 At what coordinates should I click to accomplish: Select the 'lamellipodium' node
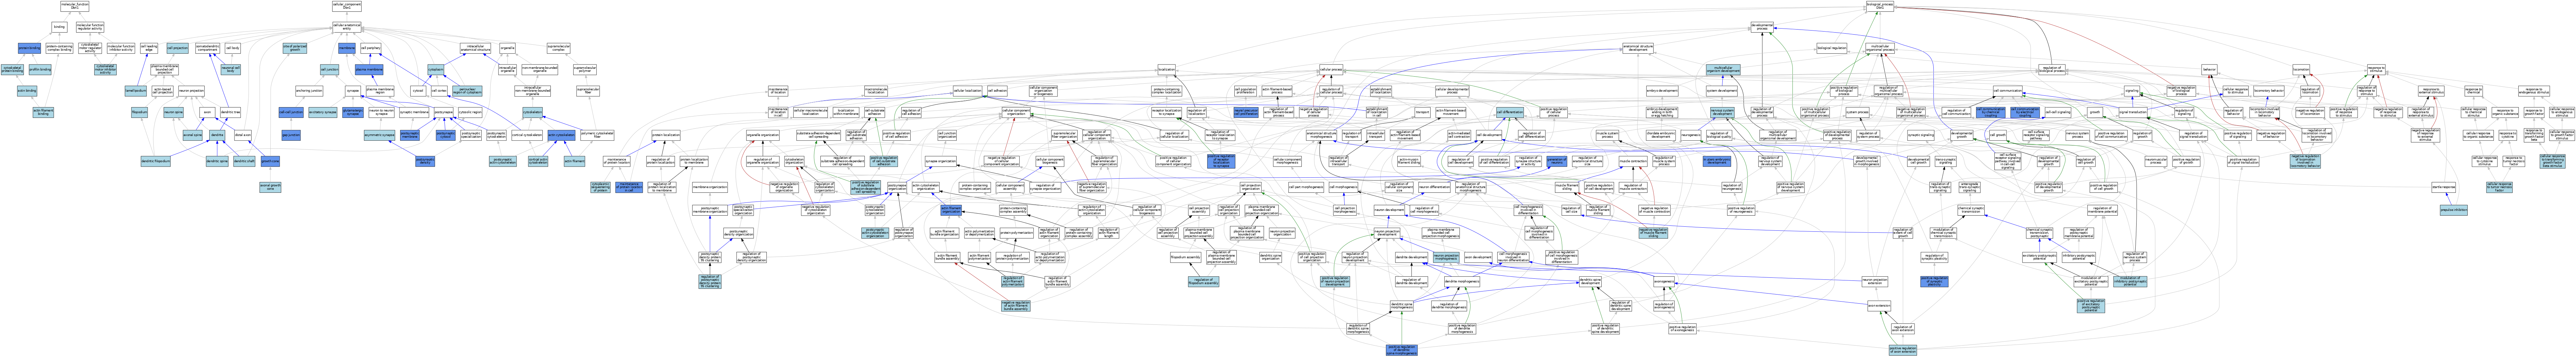pyautogui.click(x=136, y=91)
